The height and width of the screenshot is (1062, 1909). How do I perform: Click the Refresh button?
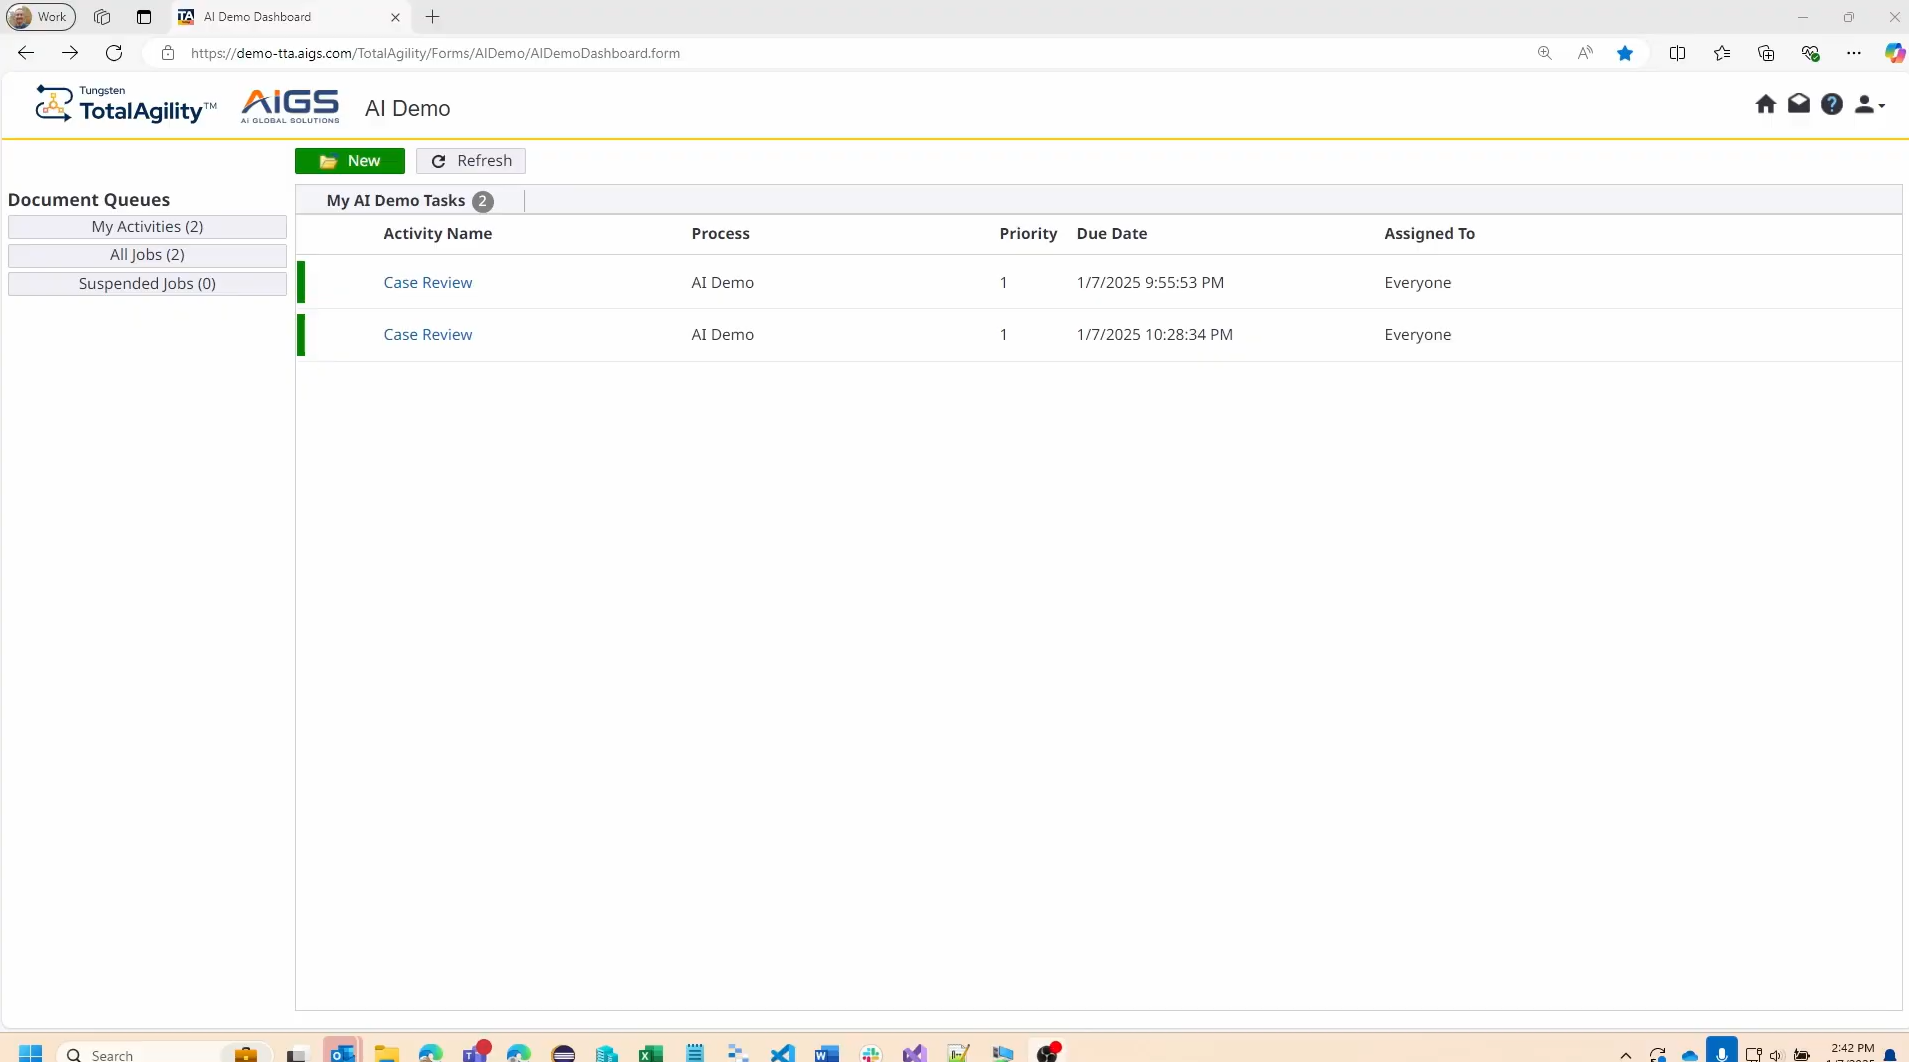471,161
